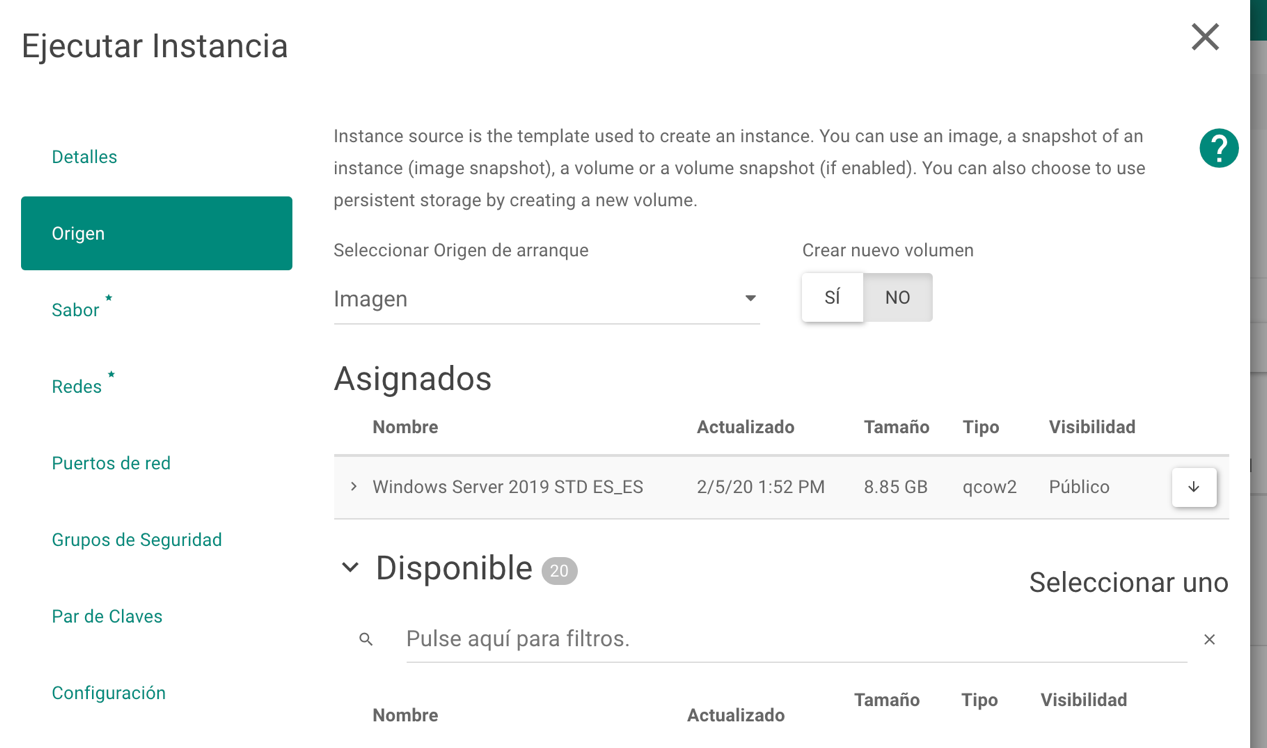Open the Par de Claves section
Screen dimensions: 1267x748
(107, 616)
